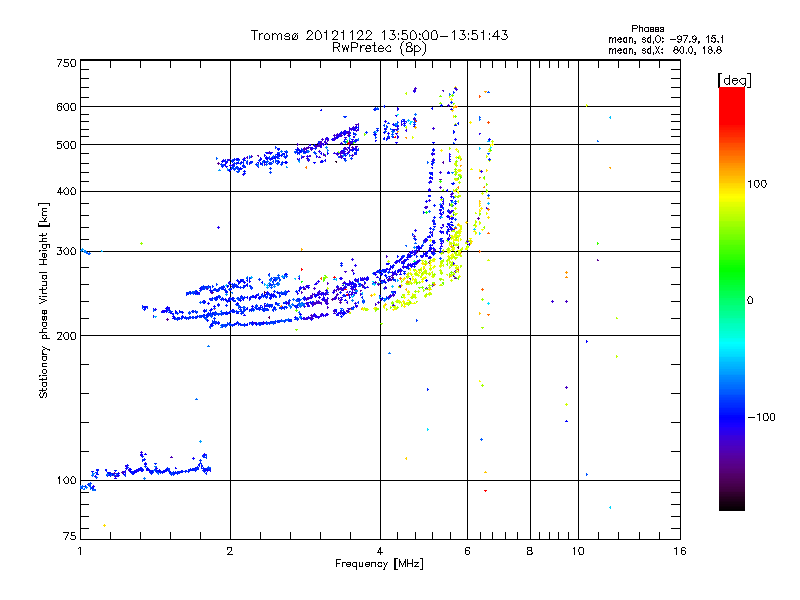The width and height of the screenshot is (800, 600).
Task: Click the y-axis tick label "400"
Action: [x=66, y=191]
